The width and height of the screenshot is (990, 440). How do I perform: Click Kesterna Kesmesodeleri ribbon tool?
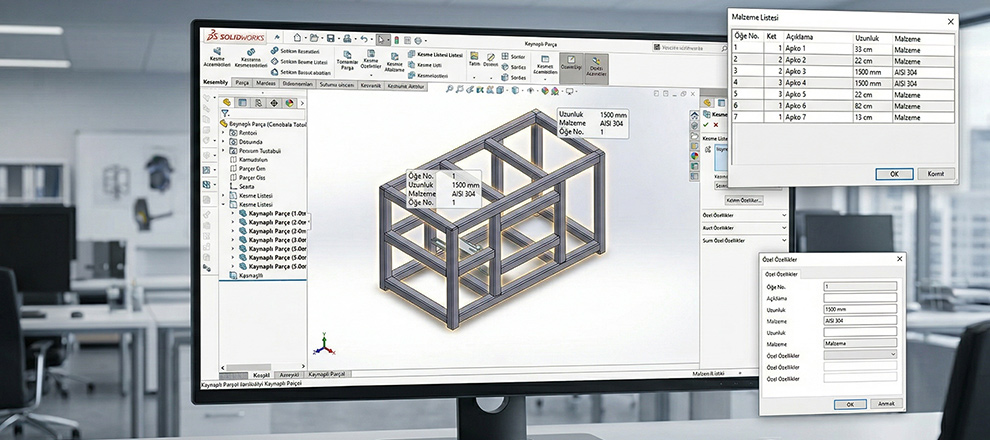click(x=251, y=58)
